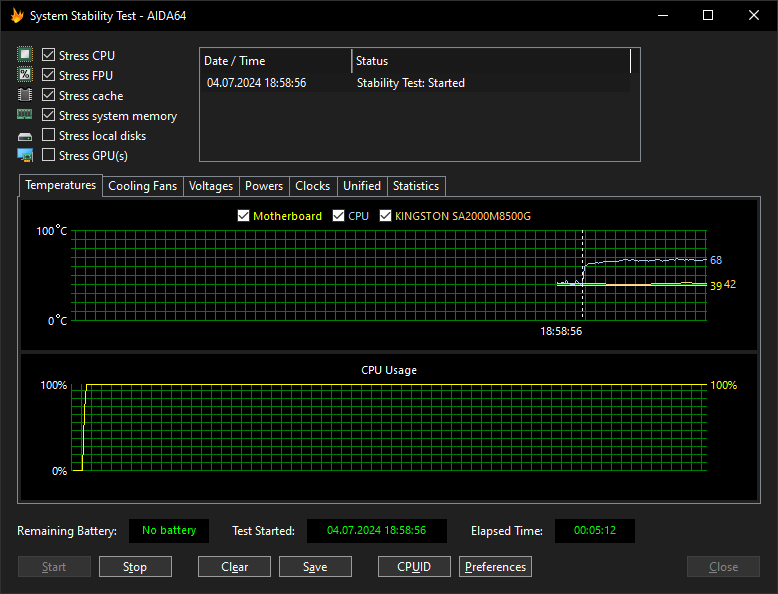
Task: Select the Temperatures tab
Action: pos(61,185)
